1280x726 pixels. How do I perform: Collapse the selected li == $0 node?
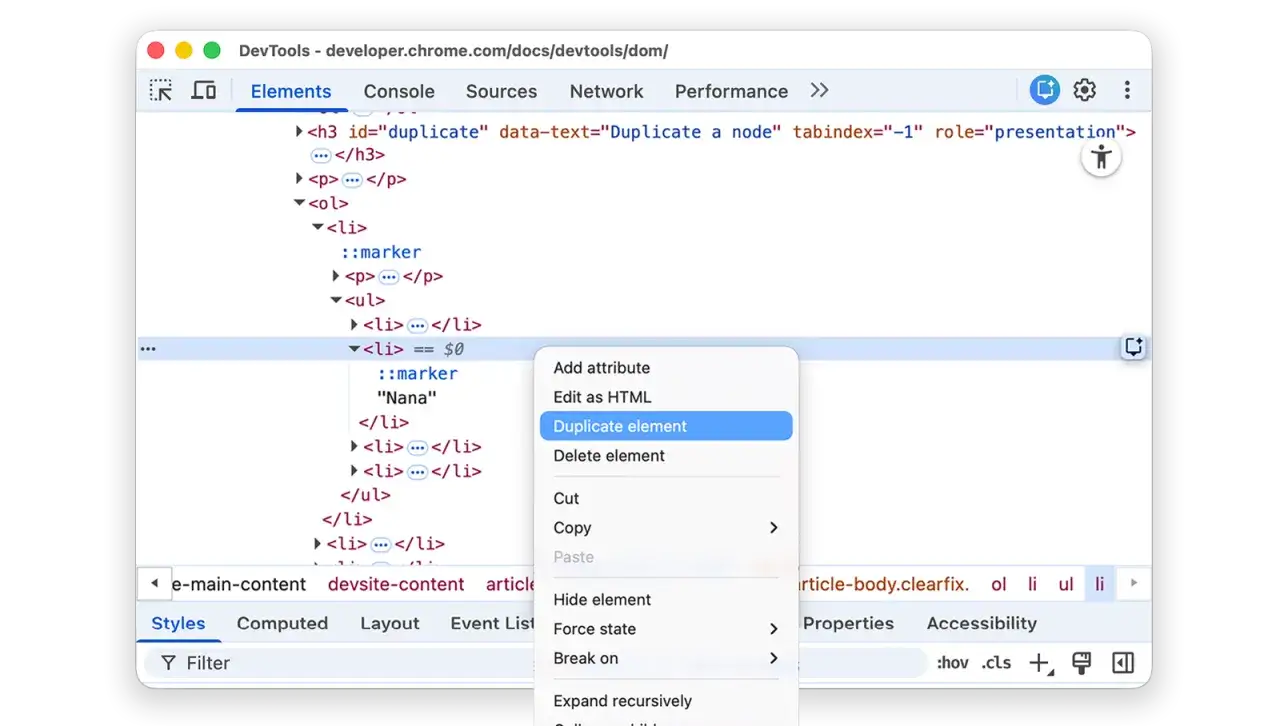click(354, 349)
